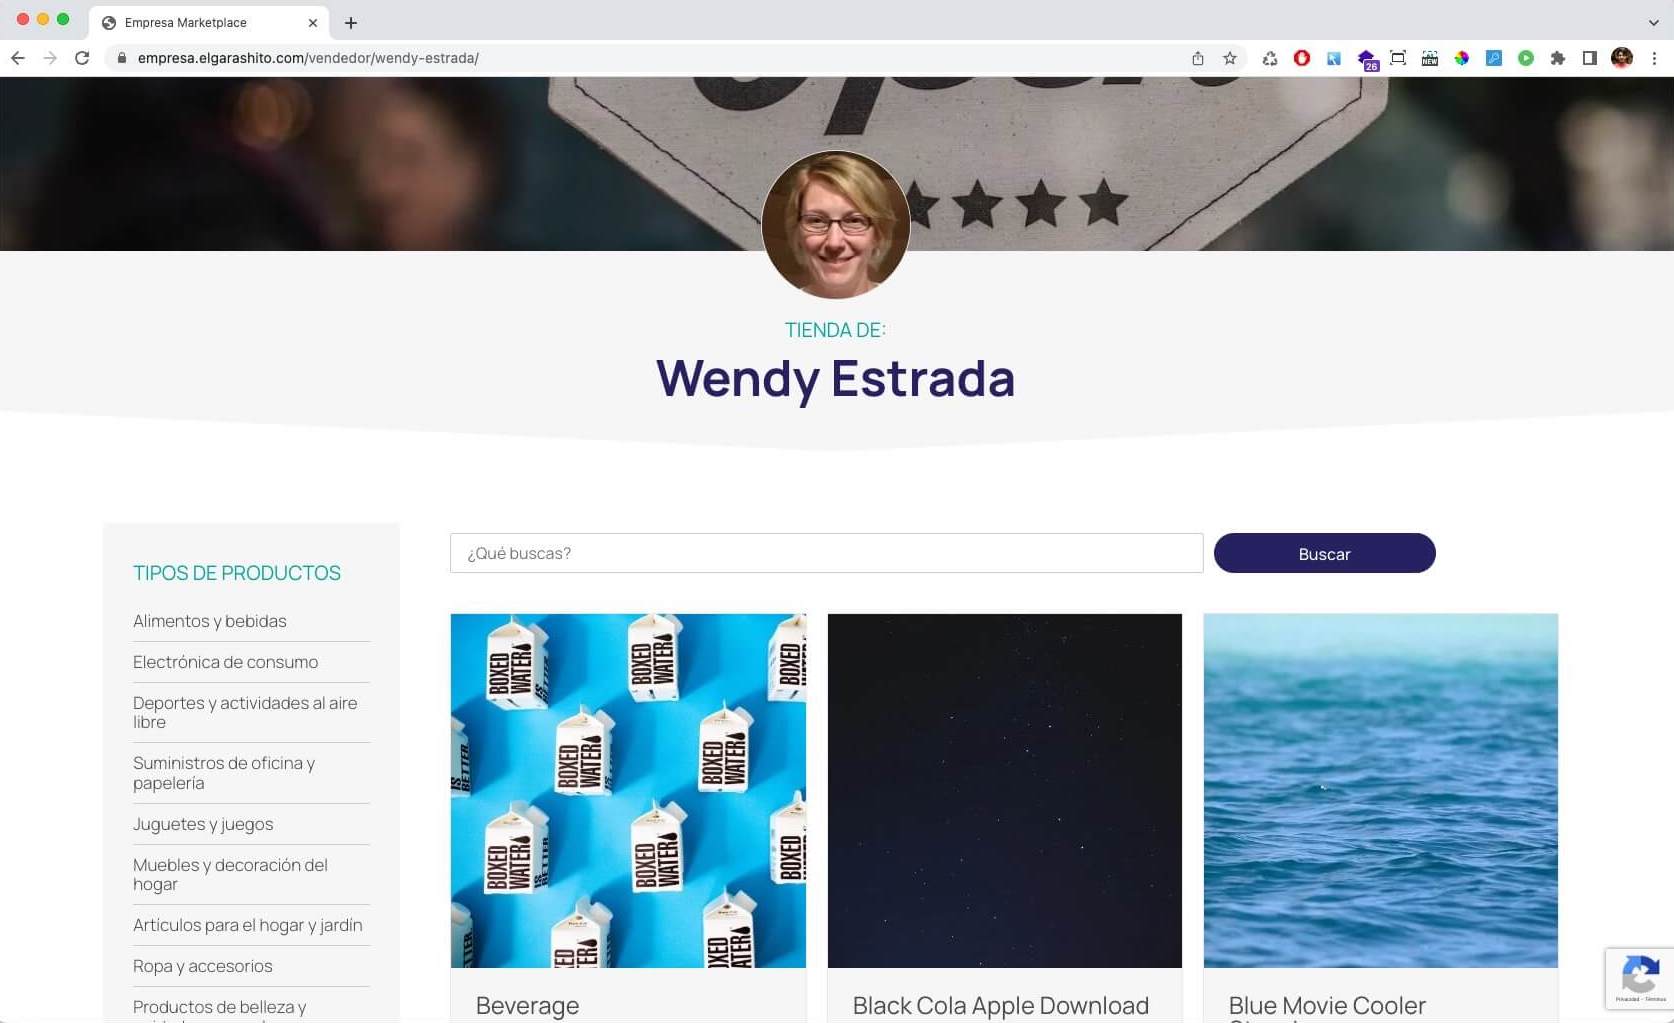Open Suministros de oficina y papelería
Image resolution: width=1674 pixels, height=1023 pixels.
pos(224,773)
